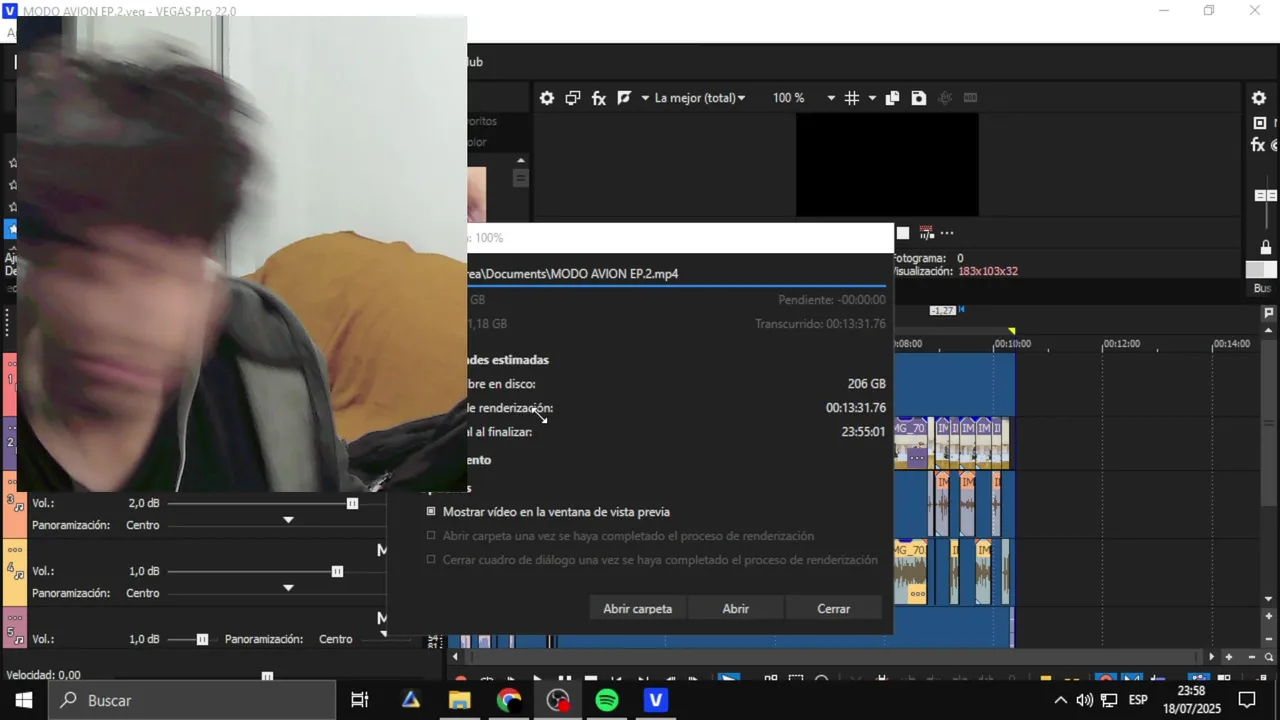Click the Buscar taskbar search box
This screenshot has height=720, width=1280.
point(192,700)
